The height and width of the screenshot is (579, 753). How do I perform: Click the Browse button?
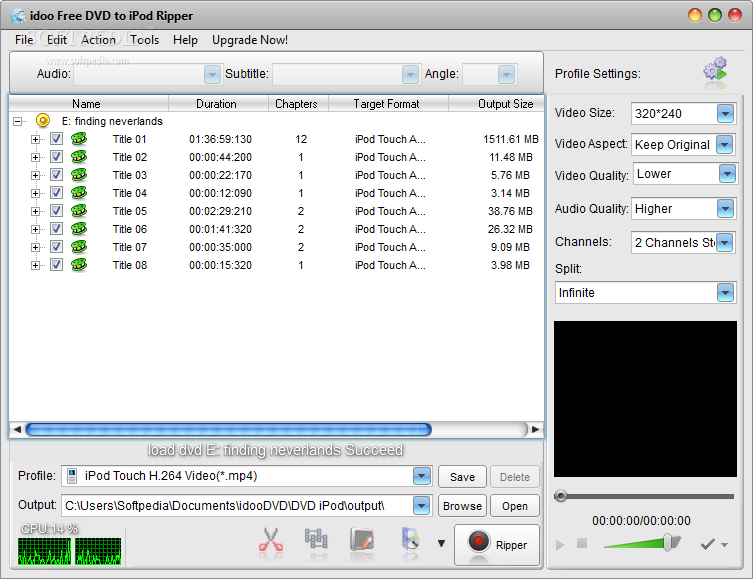[462, 506]
